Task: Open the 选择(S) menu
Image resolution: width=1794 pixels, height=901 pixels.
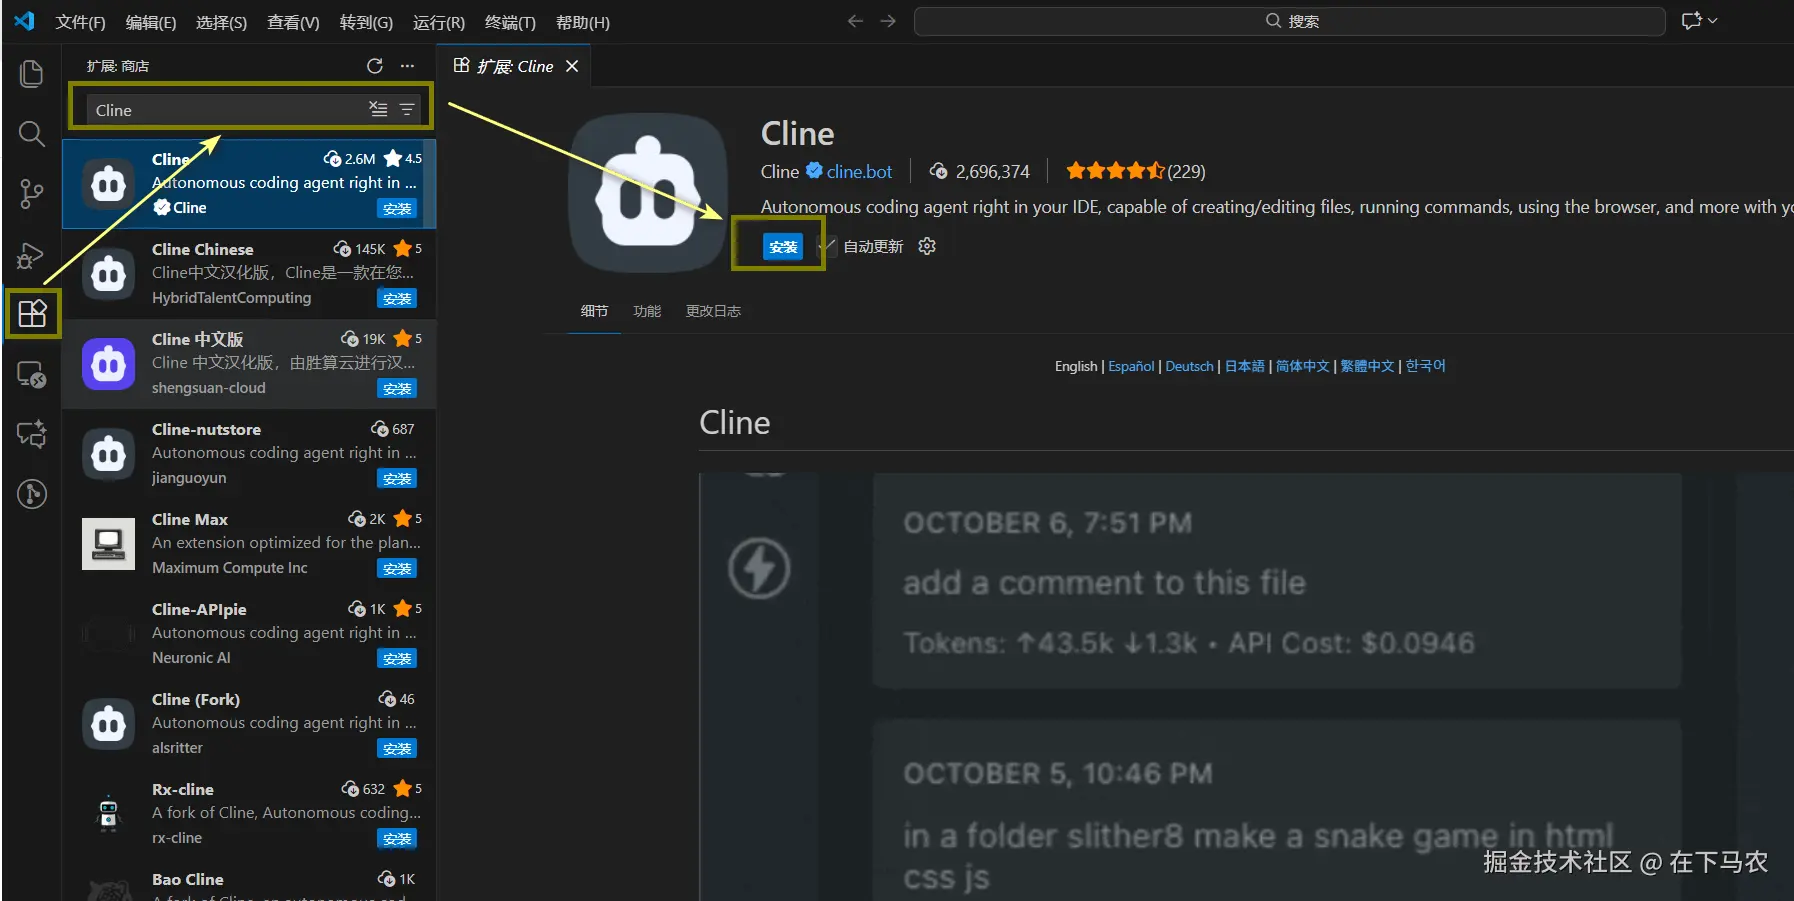Action: point(221,22)
